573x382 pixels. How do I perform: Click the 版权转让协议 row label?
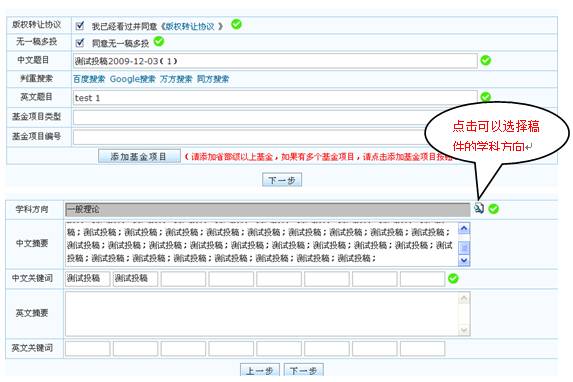tap(37, 24)
